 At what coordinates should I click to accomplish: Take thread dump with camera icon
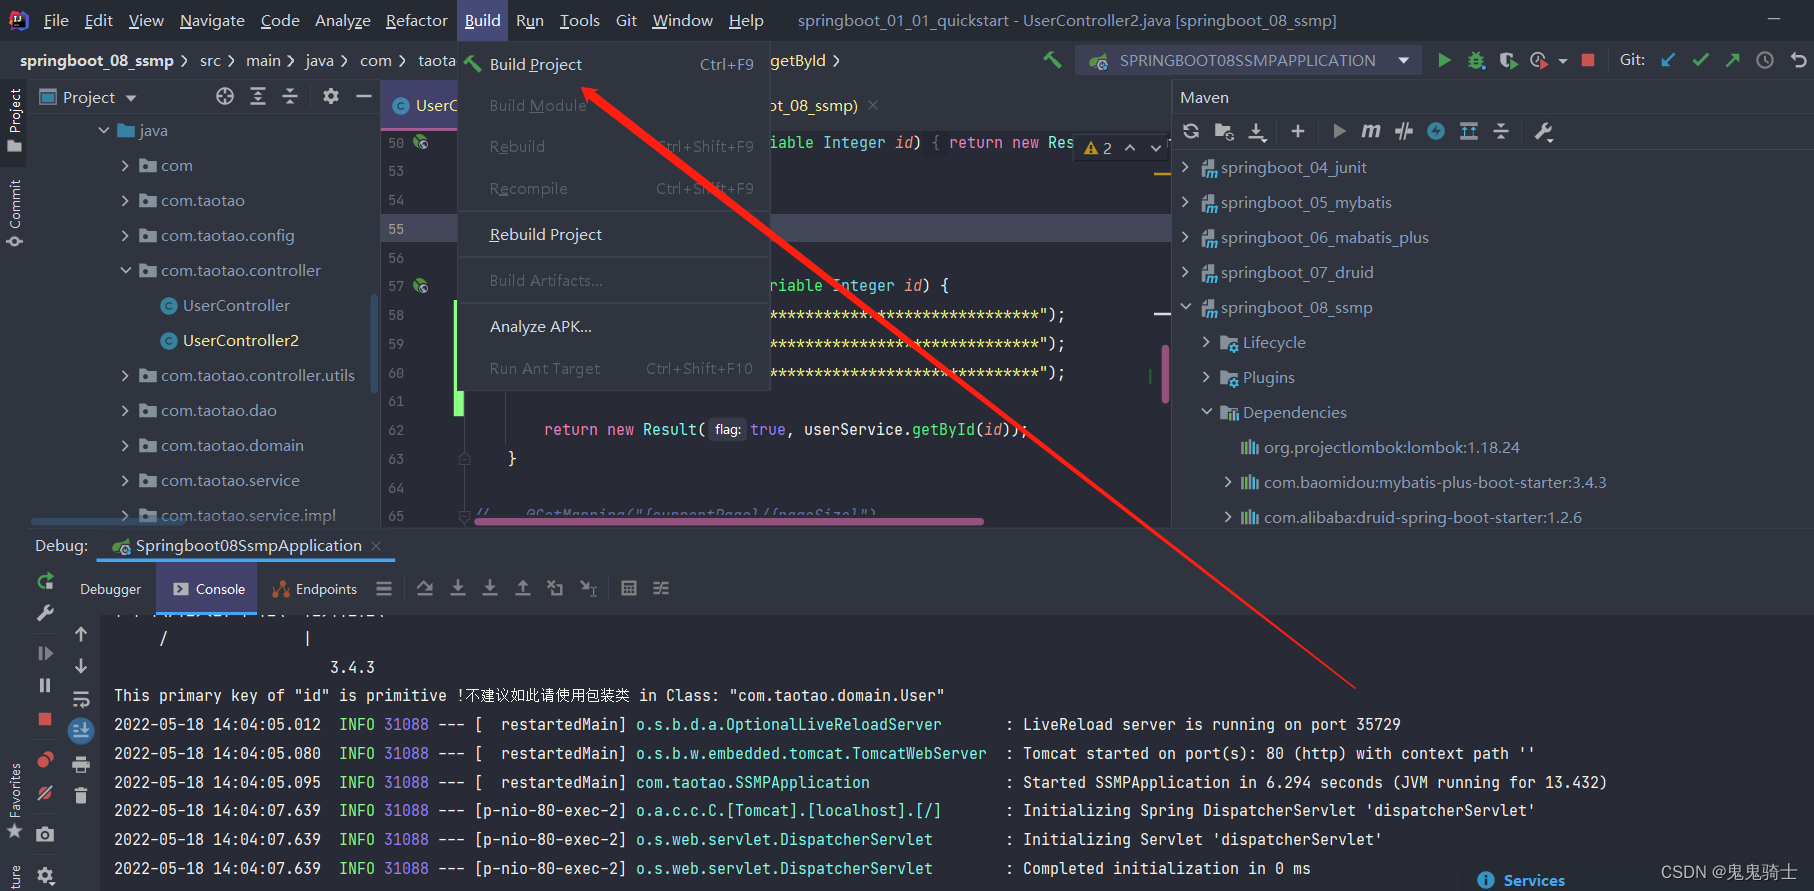(45, 834)
